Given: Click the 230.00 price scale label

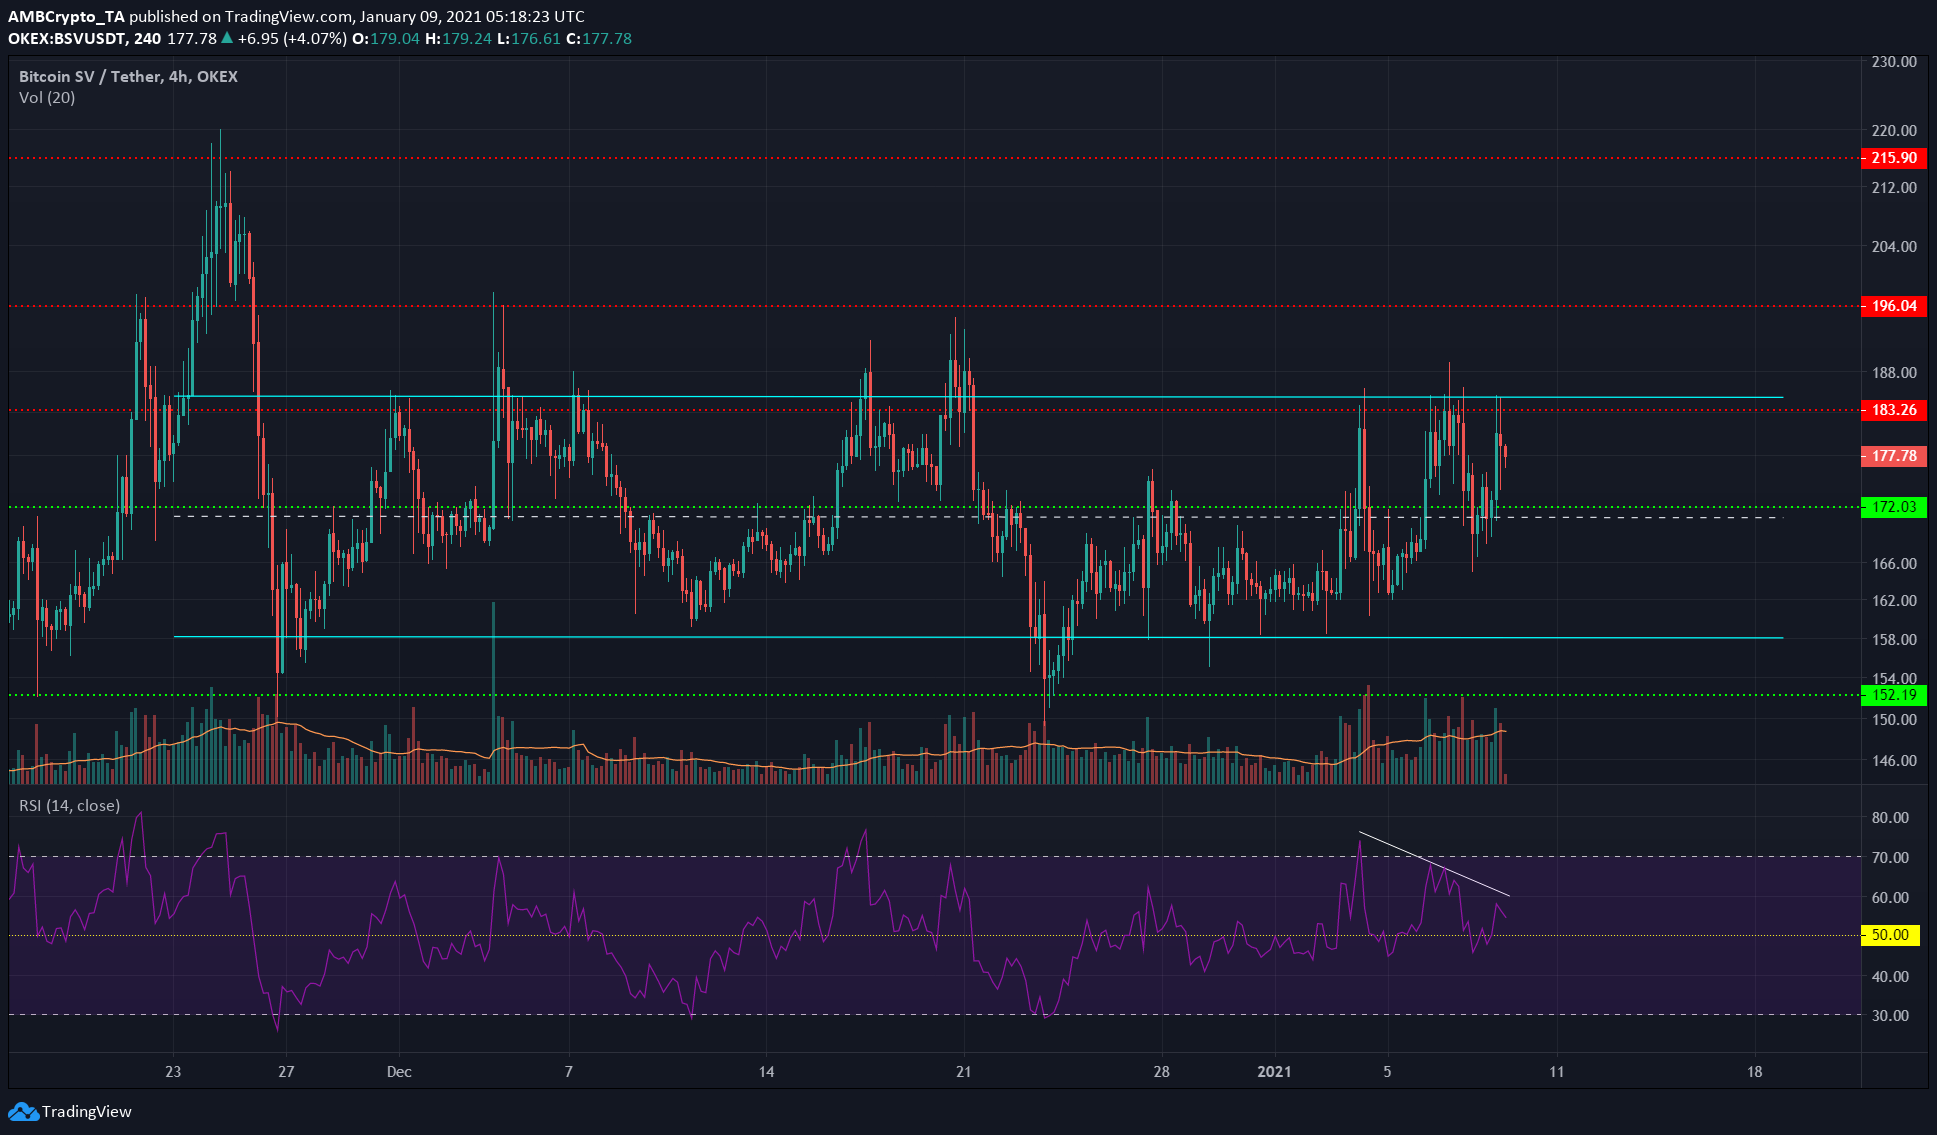Looking at the screenshot, I should pos(1893,62).
